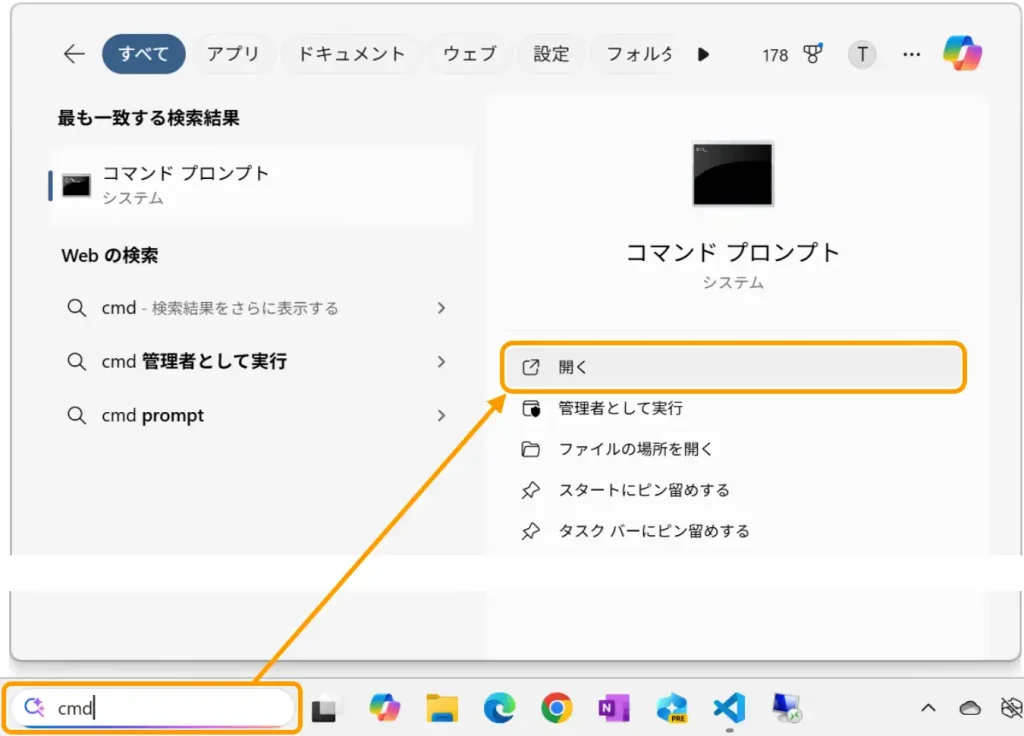Image resolution: width=1024 pixels, height=736 pixels.
Task: Click the shield icon for admin run
Action: coord(531,408)
